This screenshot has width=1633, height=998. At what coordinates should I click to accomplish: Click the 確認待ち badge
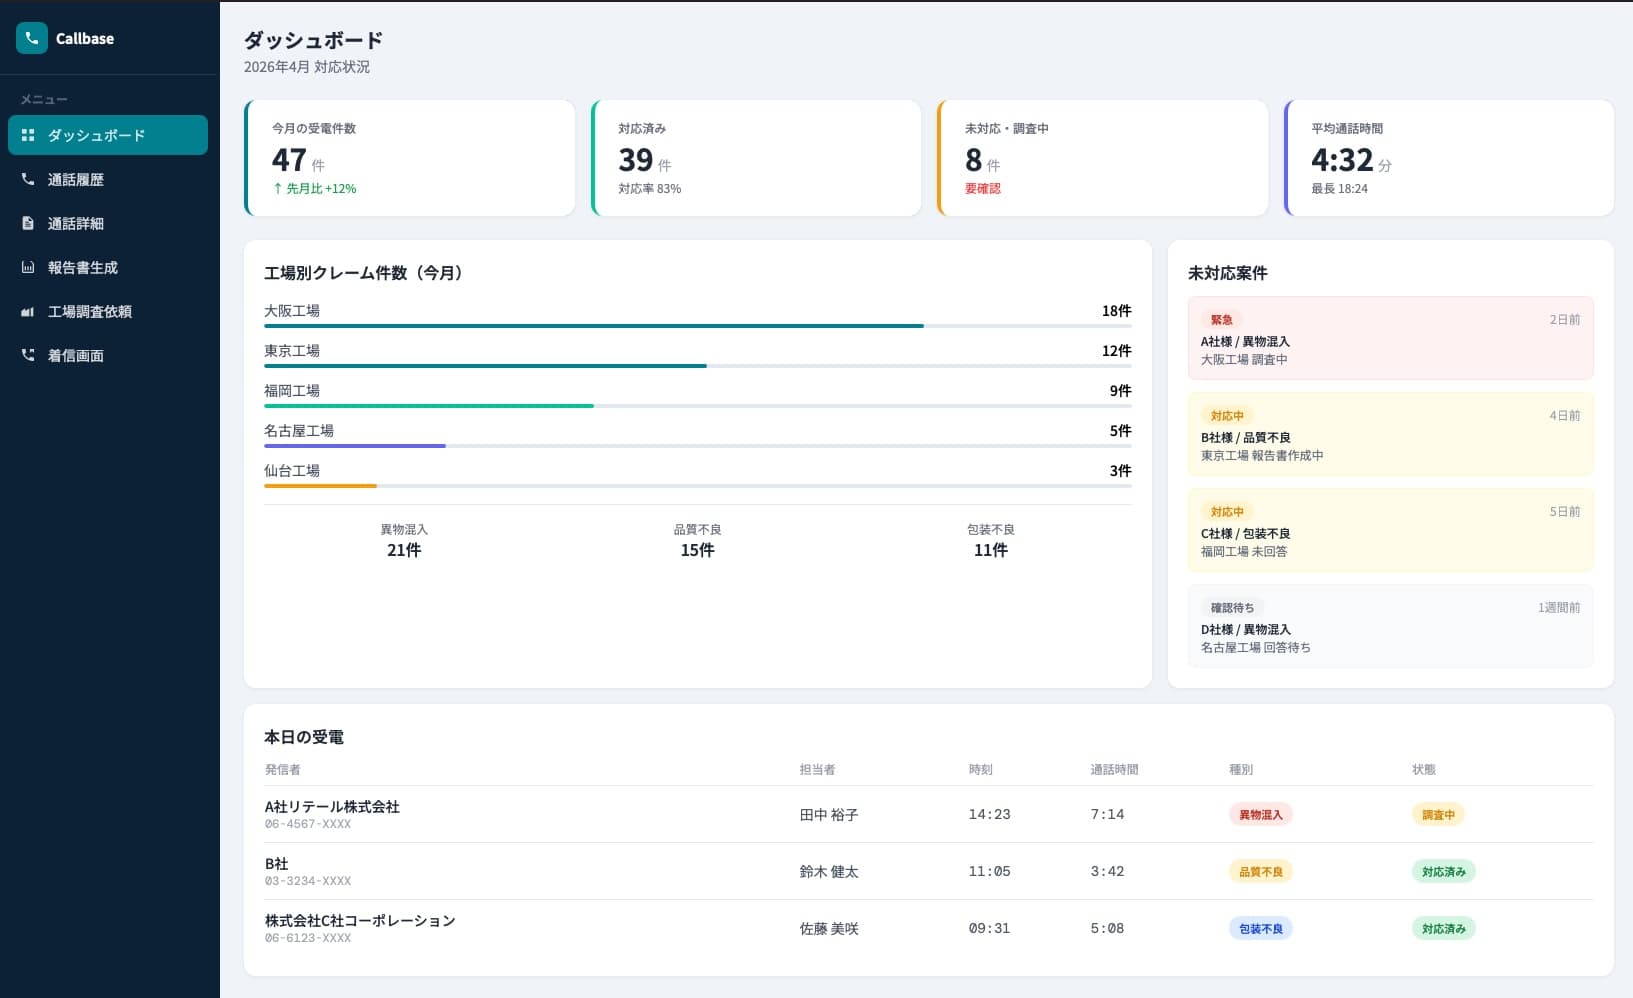pyautogui.click(x=1232, y=608)
